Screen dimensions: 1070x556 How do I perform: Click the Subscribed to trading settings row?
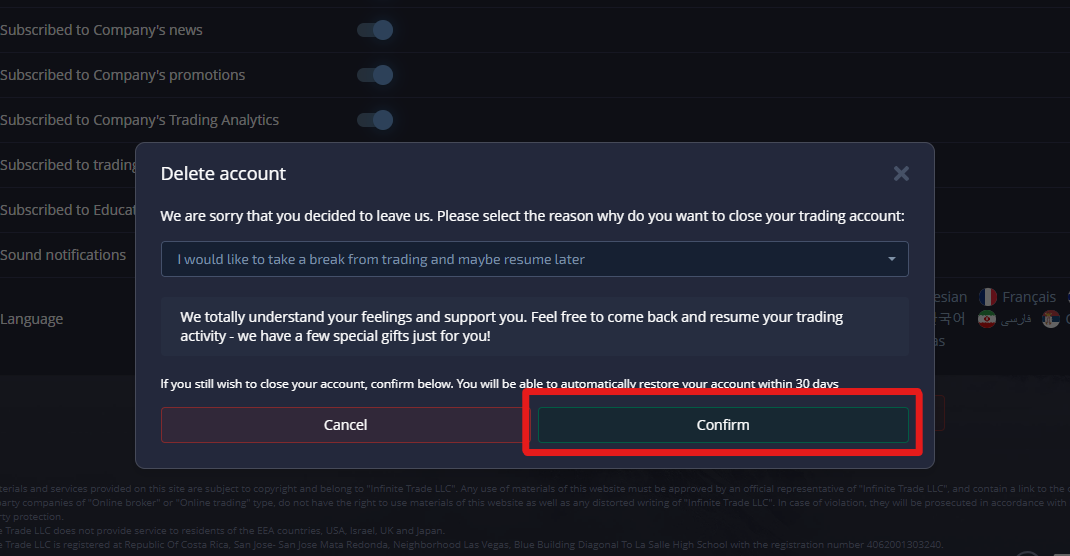point(68,165)
